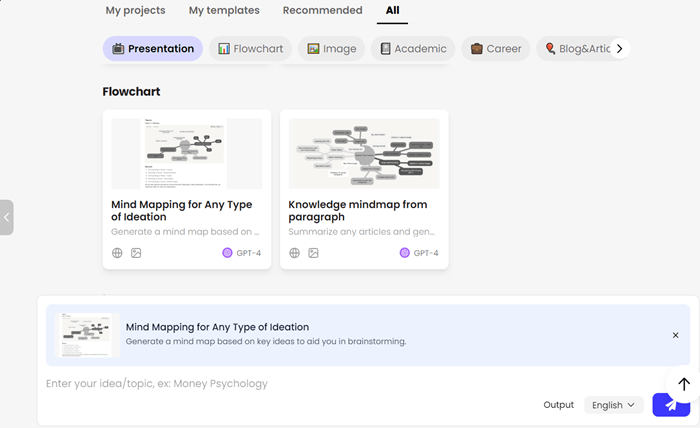Image resolution: width=700 pixels, height=428 pixels.
Task: Click the Blog&Article chip icon
Action: coord(550,49)
